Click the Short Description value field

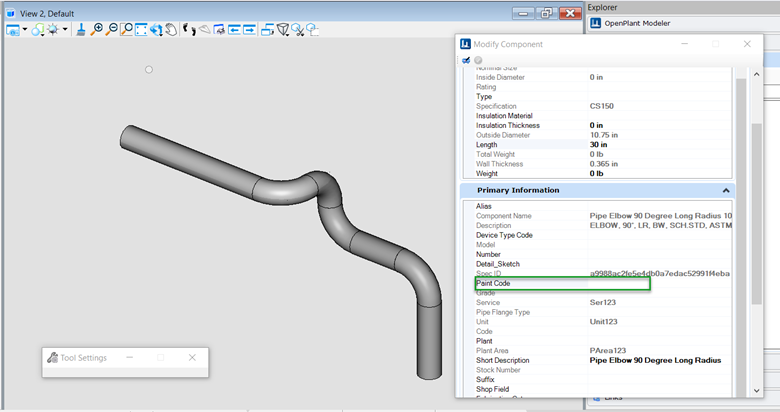[x=659, y=360]
